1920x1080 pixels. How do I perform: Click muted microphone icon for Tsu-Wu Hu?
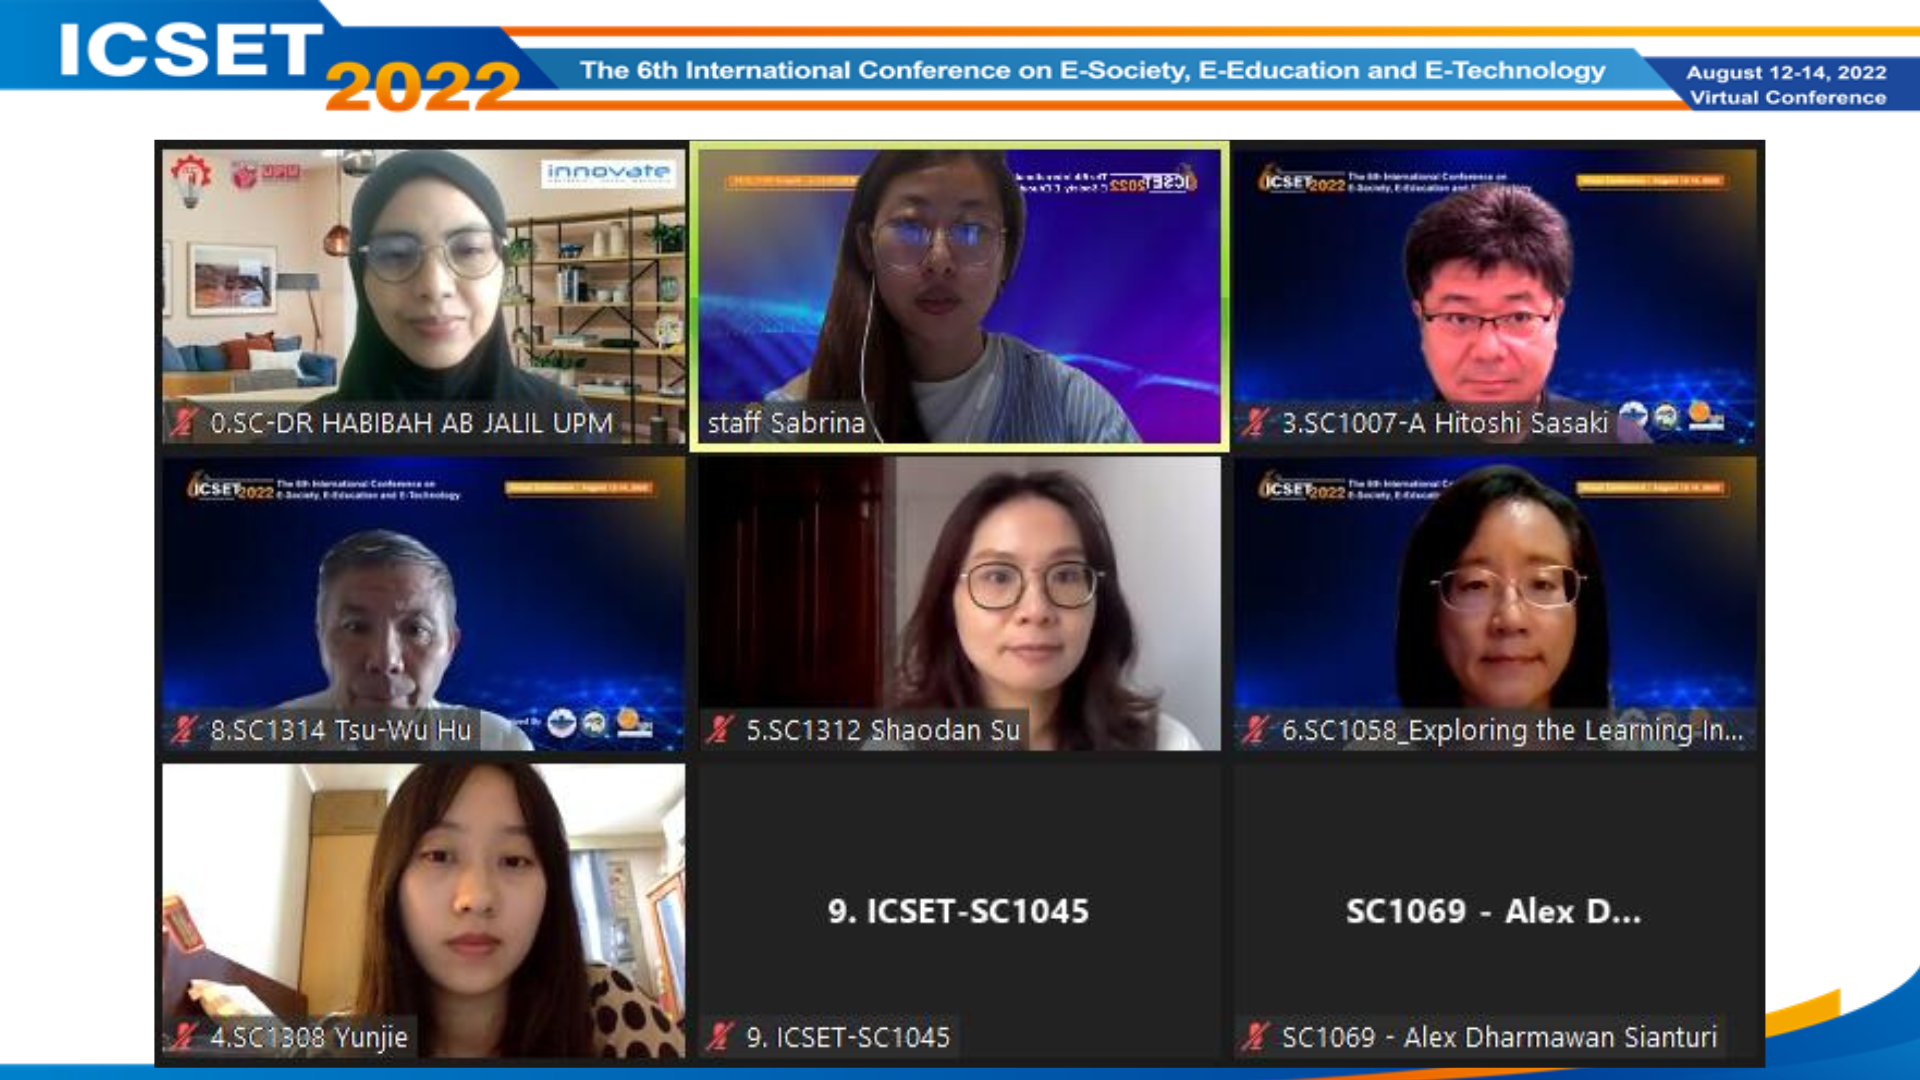(x=183, y=730)
